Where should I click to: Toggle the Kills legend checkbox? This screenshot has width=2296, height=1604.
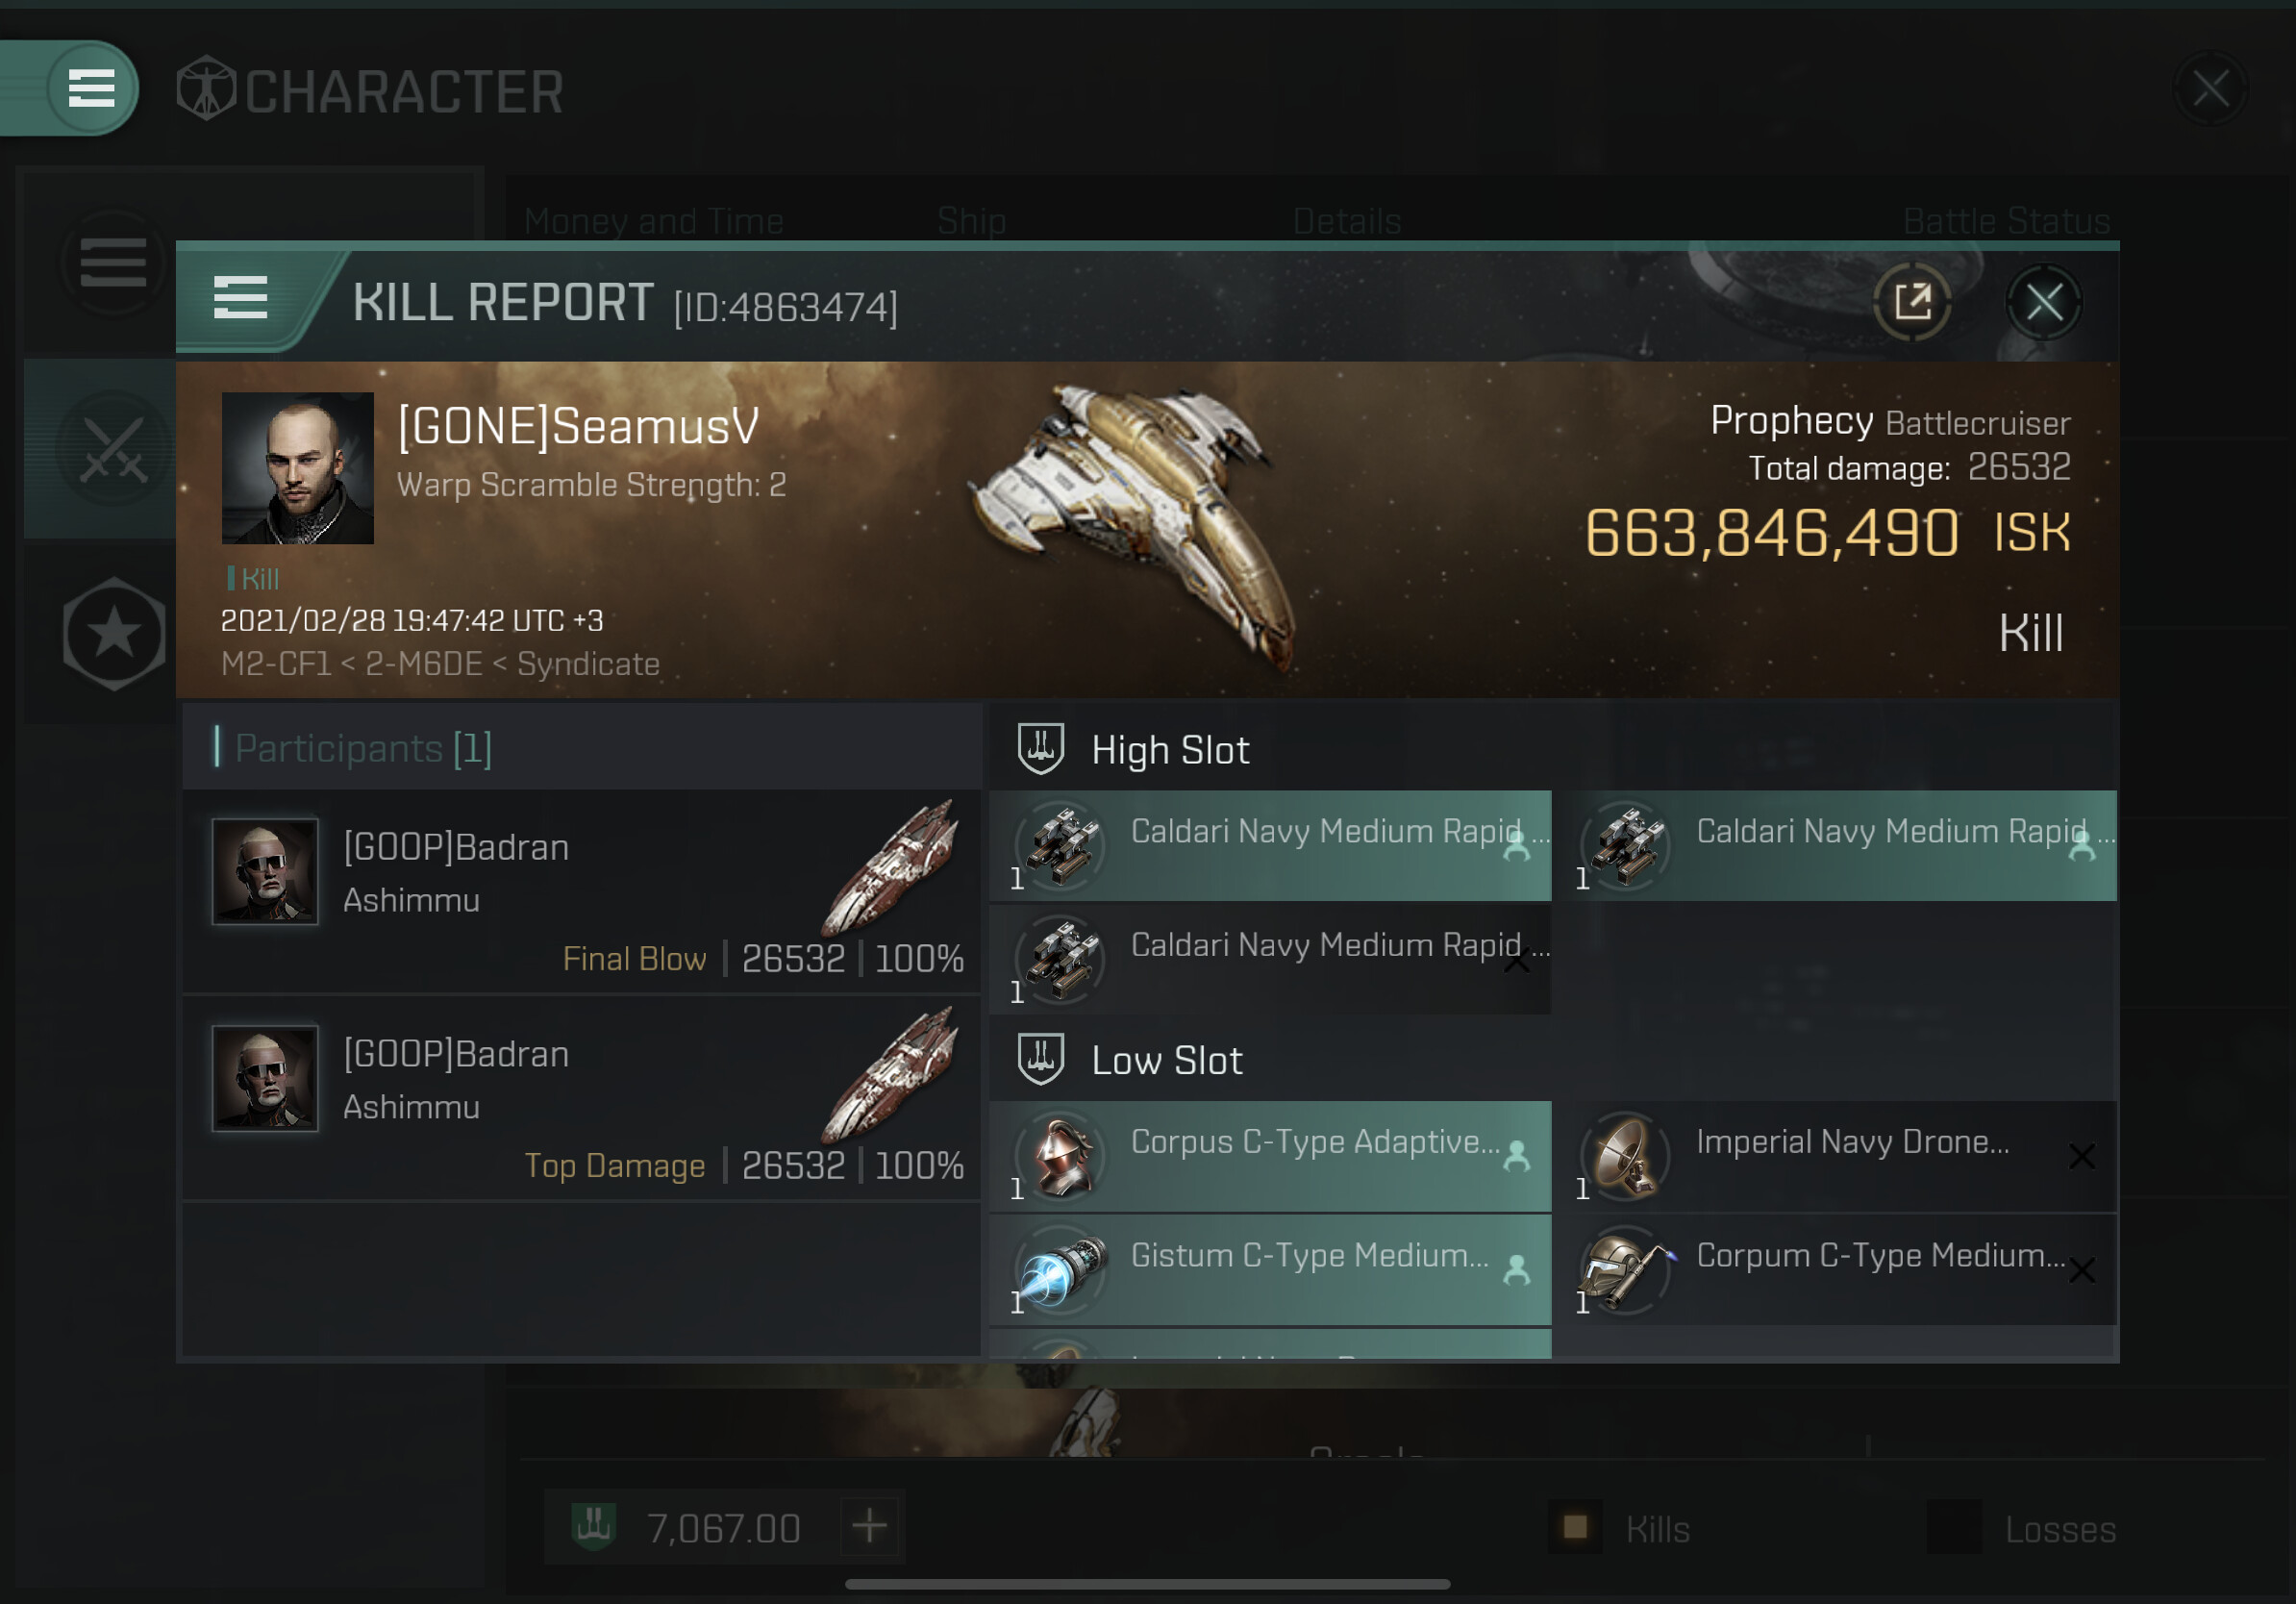click(1575, 1527)
